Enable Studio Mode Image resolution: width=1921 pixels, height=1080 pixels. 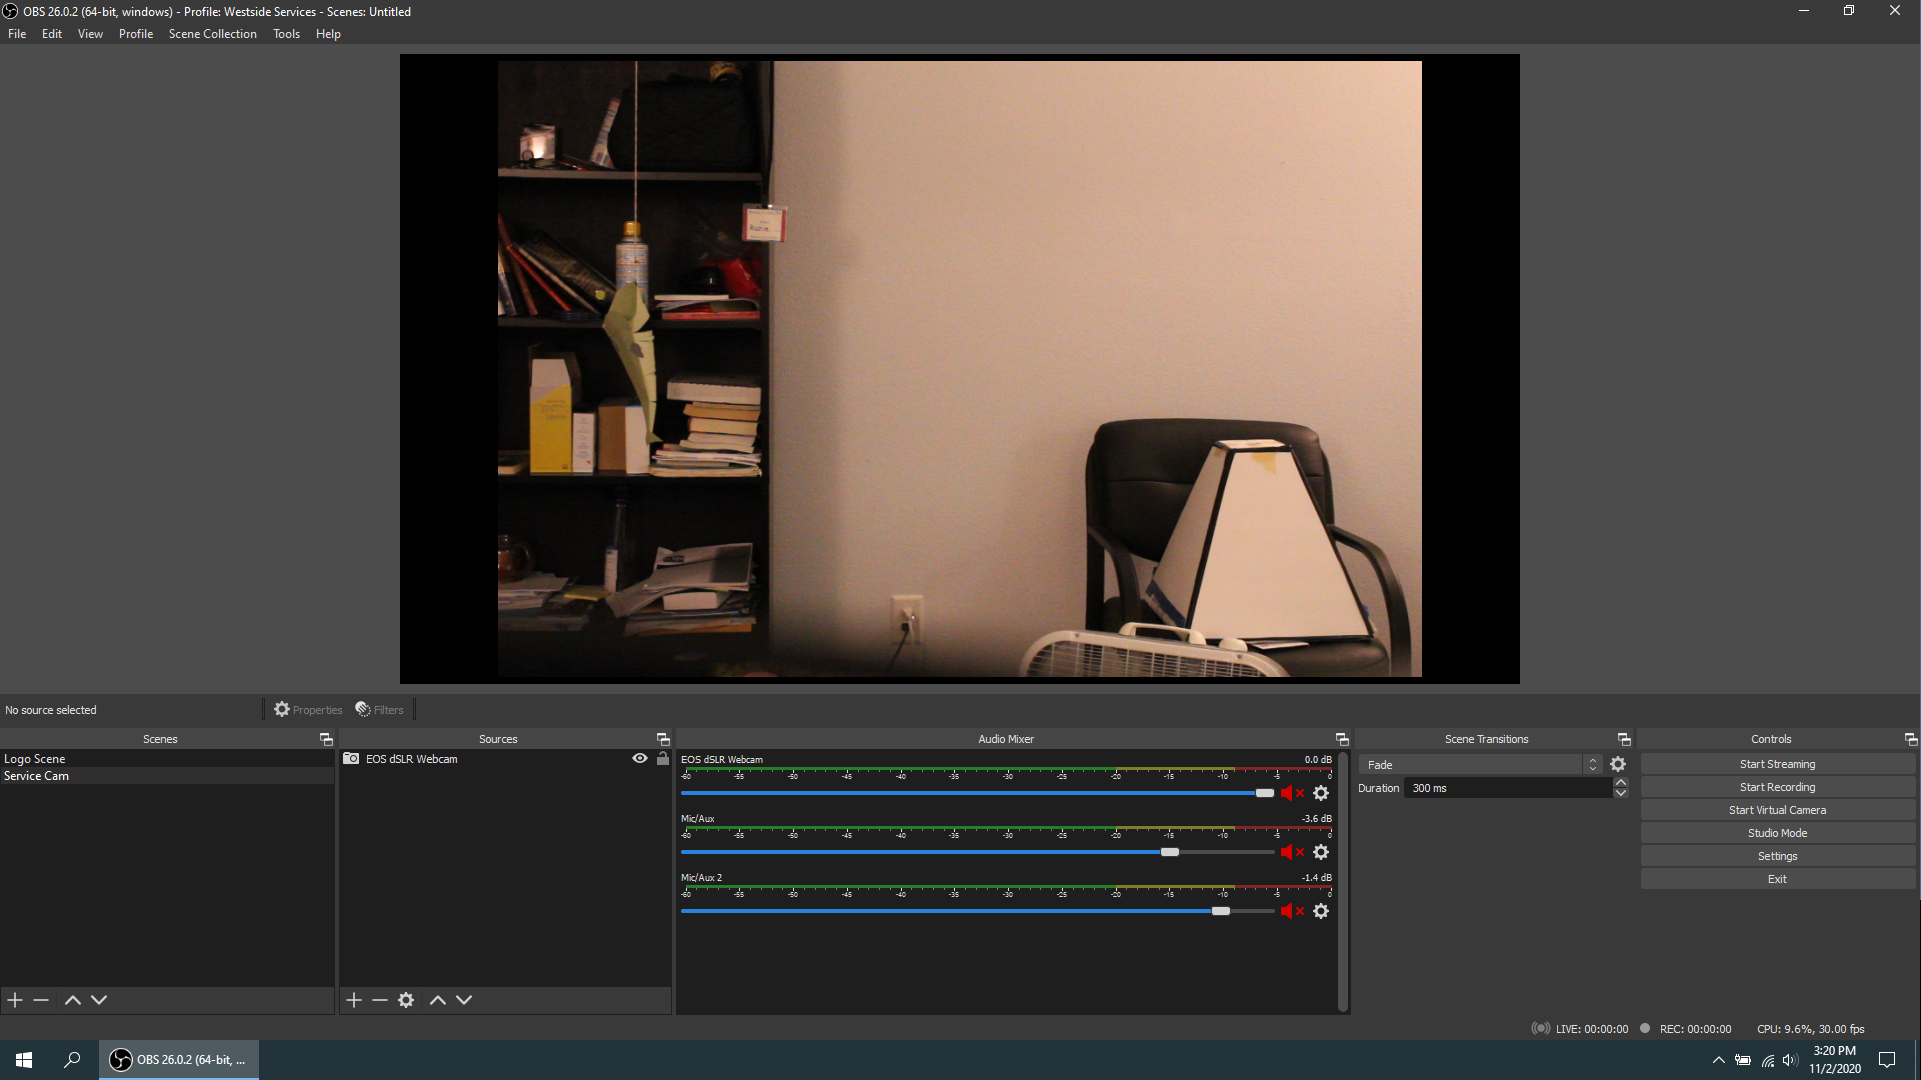tap(1777, 832)
